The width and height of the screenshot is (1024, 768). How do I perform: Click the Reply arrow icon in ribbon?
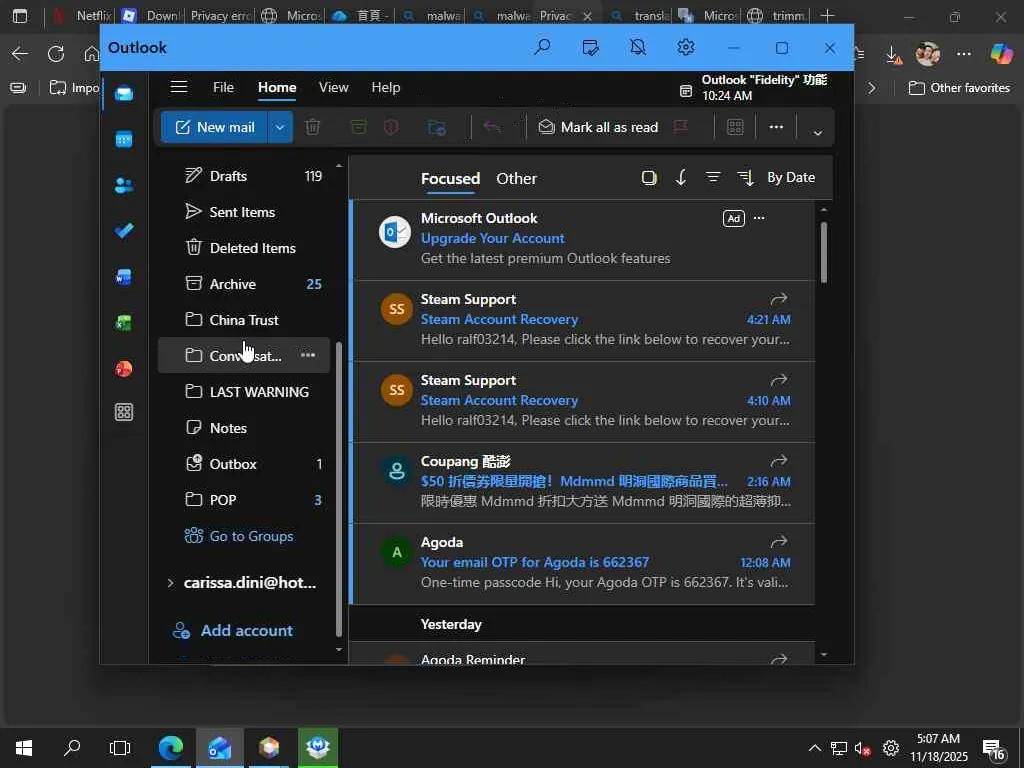[x=492, y=127]
